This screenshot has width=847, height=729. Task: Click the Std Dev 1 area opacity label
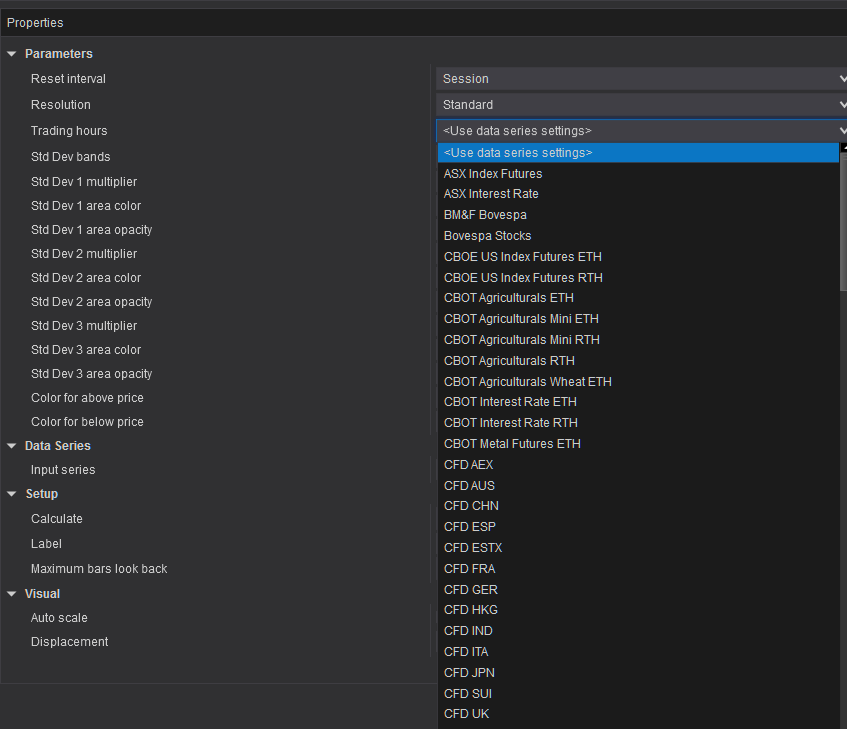[x=91, y=230]
